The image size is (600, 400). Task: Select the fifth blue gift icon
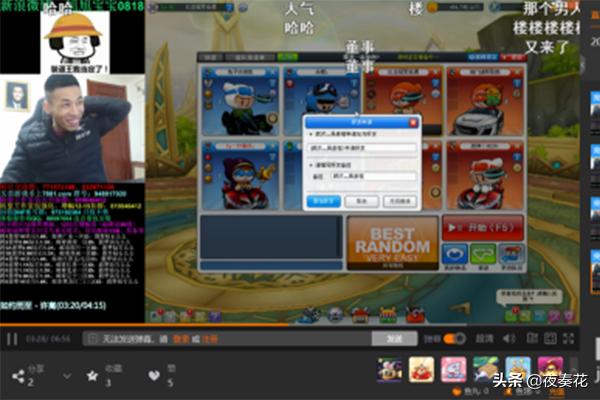pyautogui.click(x=518, y=369)
